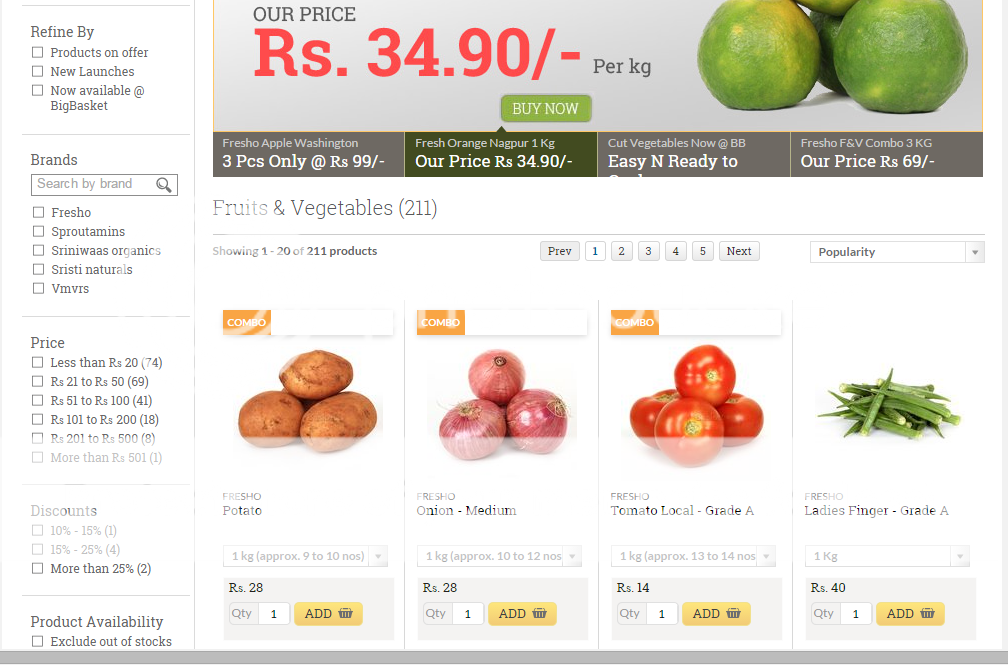
Task: Add Tomato Local to basket
Action: [x=716, y=614]
